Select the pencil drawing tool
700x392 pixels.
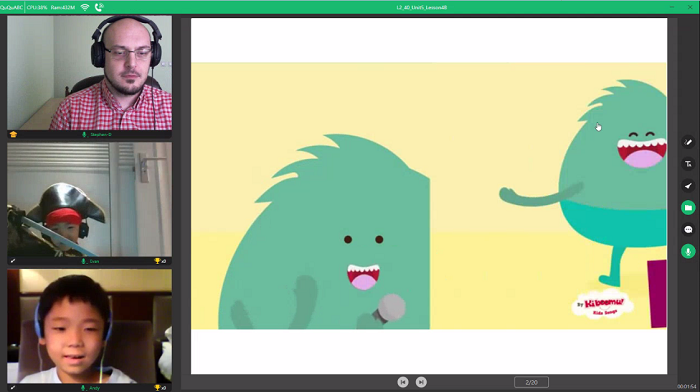[x=688, y=142]
